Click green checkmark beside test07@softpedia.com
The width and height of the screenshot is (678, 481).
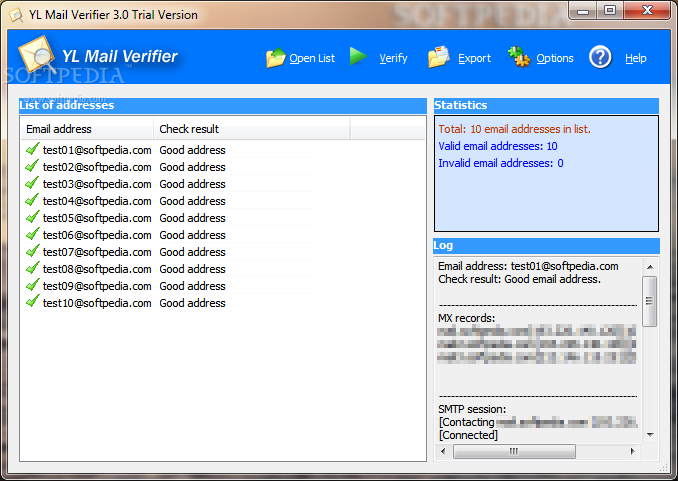click(x=32, y=251)
